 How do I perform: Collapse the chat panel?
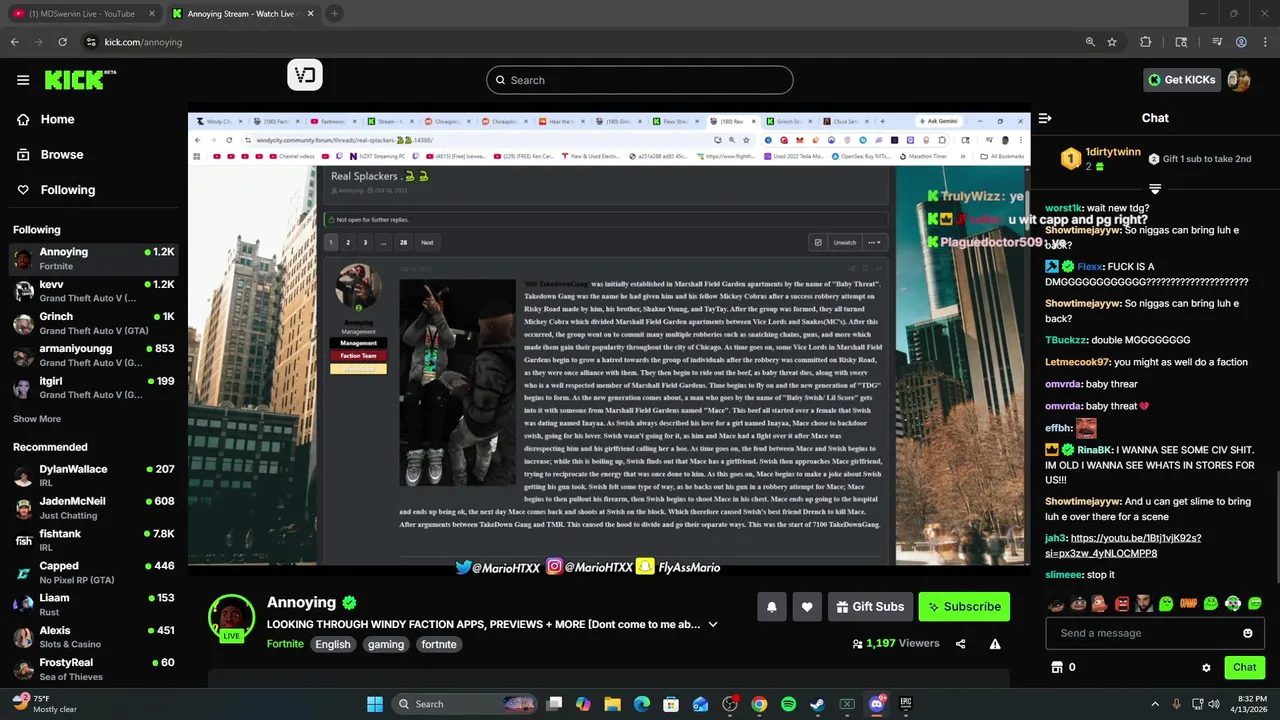[x=1045, y=118]
